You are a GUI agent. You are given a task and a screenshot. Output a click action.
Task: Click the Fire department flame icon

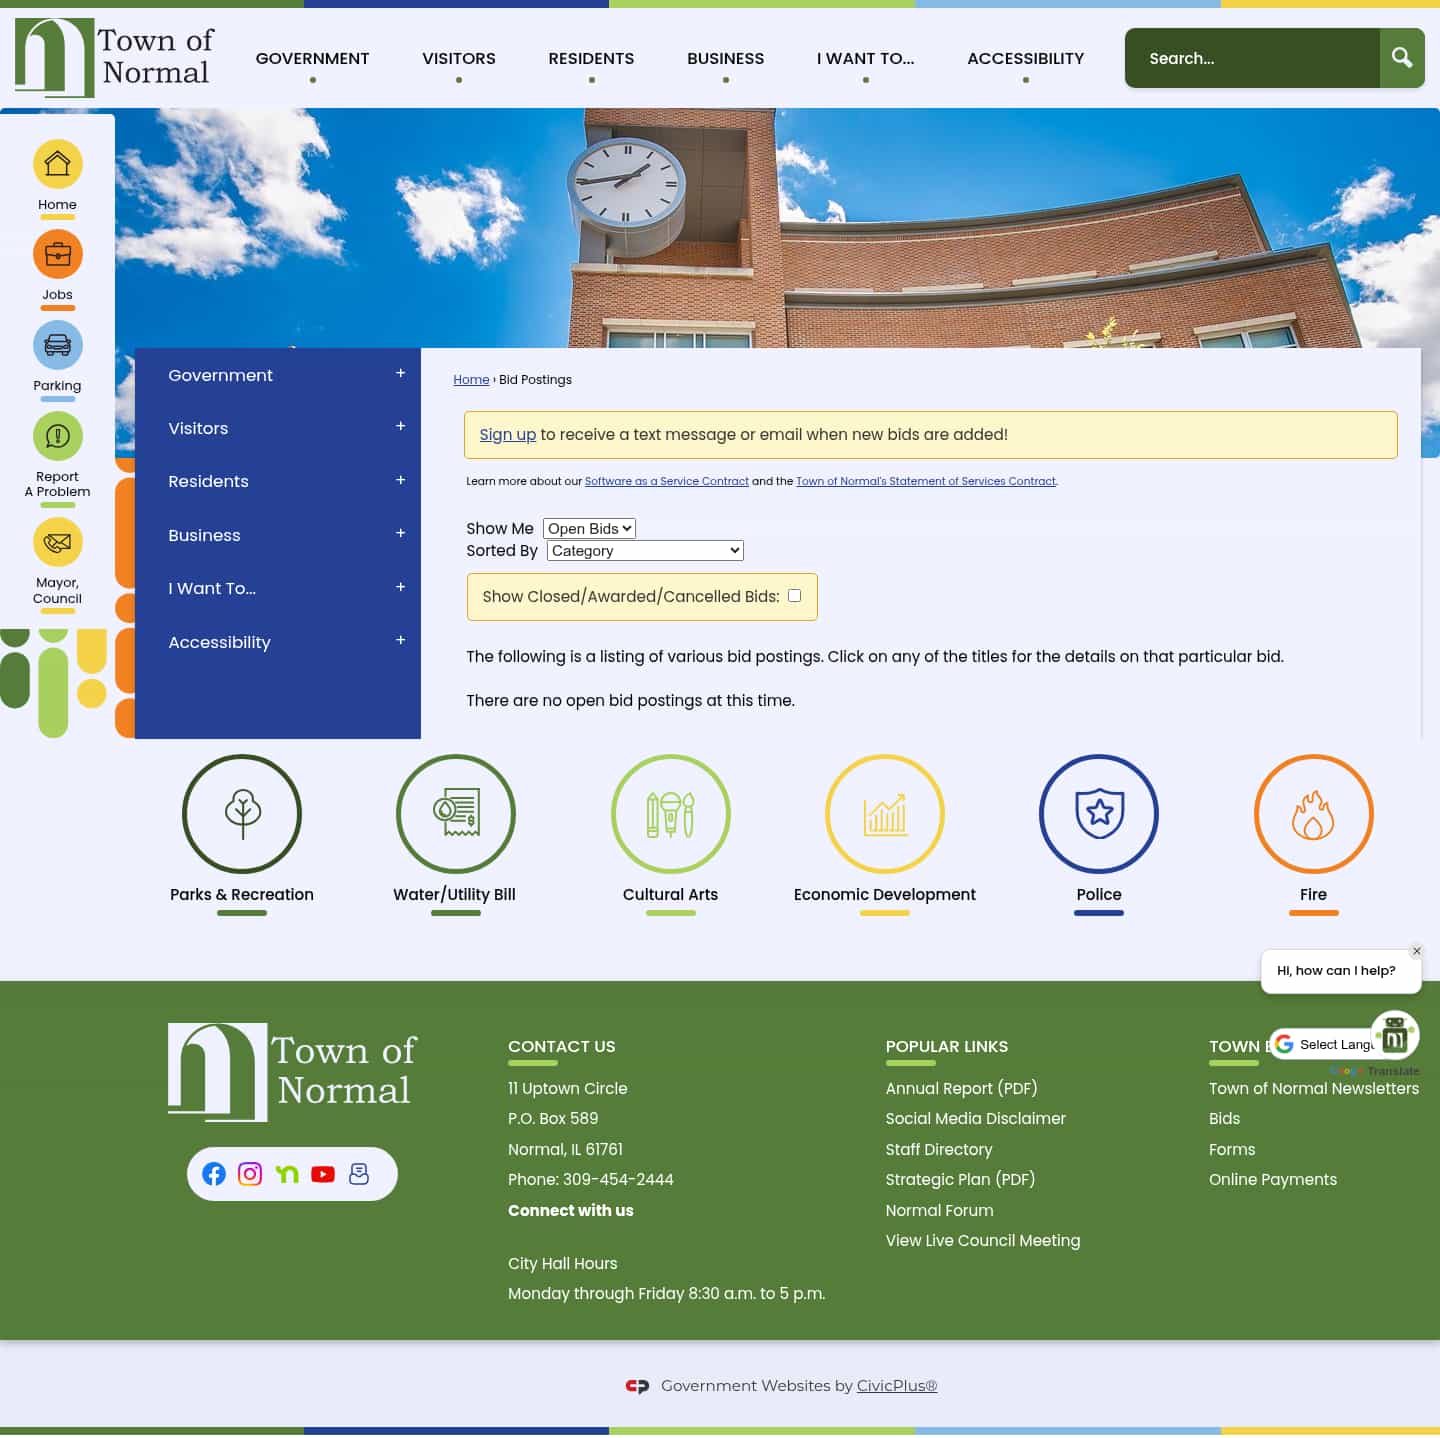1313,814
